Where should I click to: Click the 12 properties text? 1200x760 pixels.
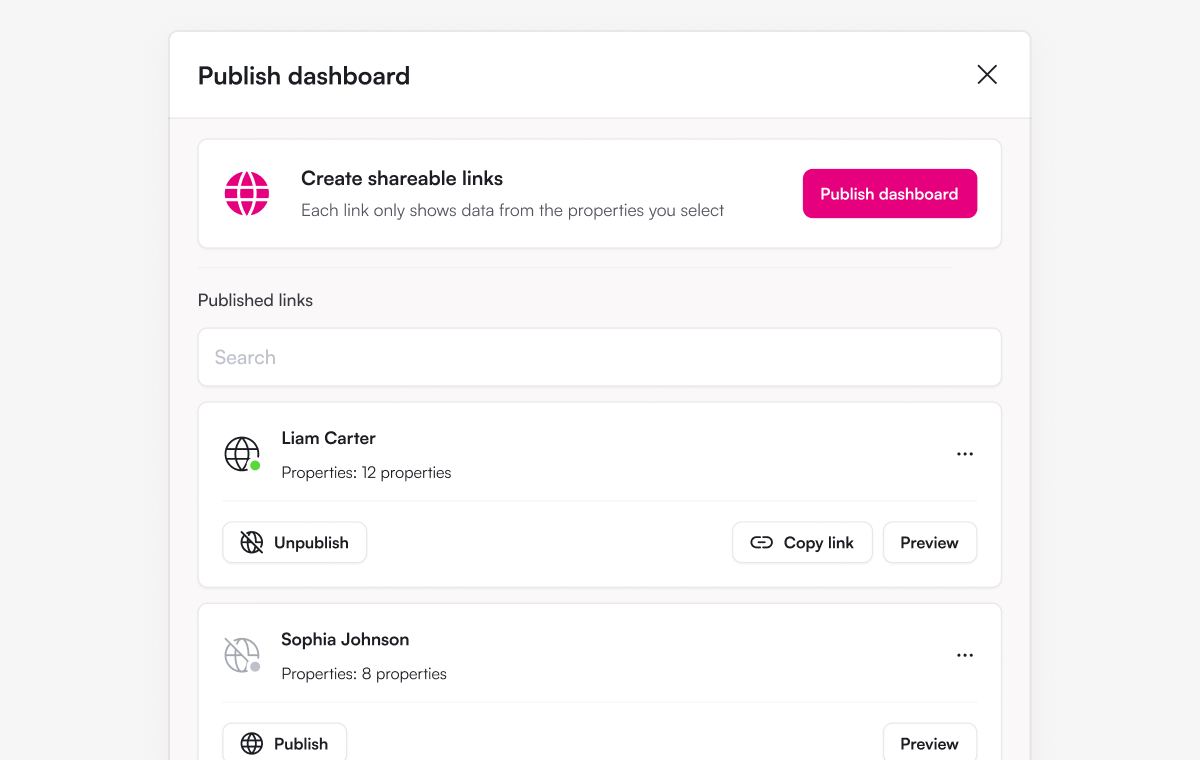pos(407,473)
